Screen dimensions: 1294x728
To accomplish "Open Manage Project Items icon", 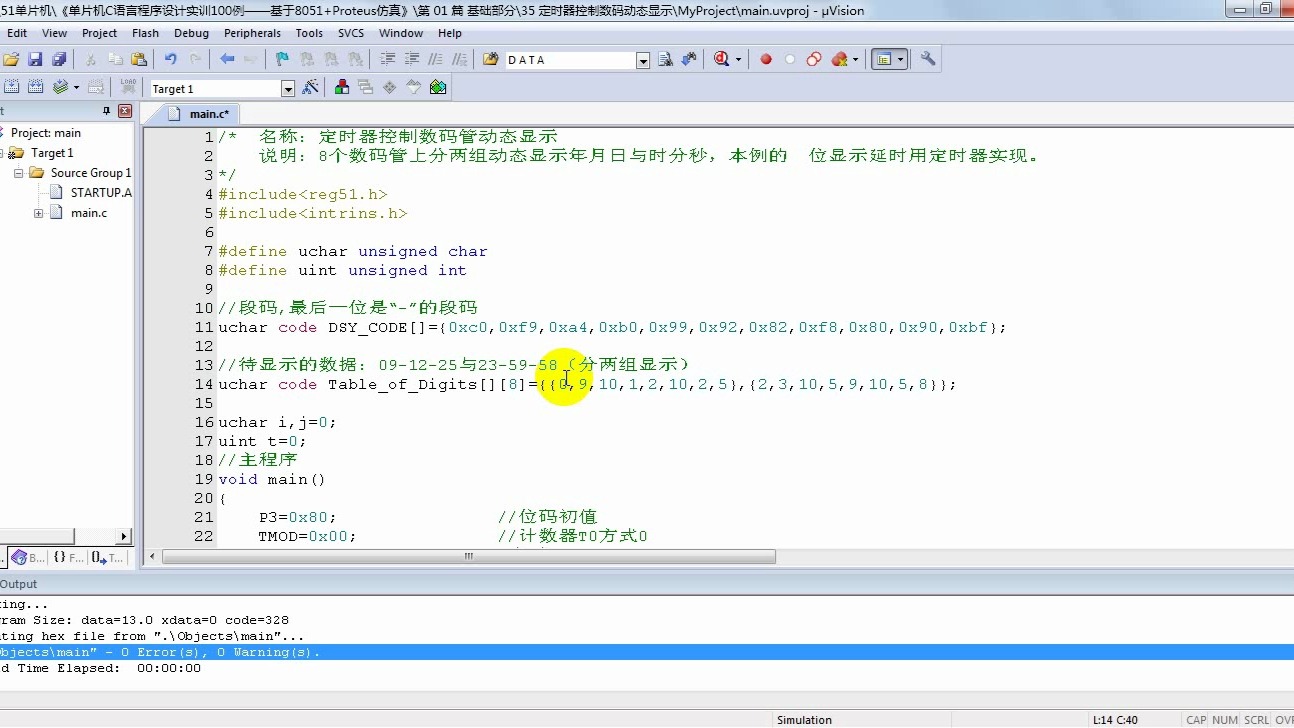I will click(342, 88).
